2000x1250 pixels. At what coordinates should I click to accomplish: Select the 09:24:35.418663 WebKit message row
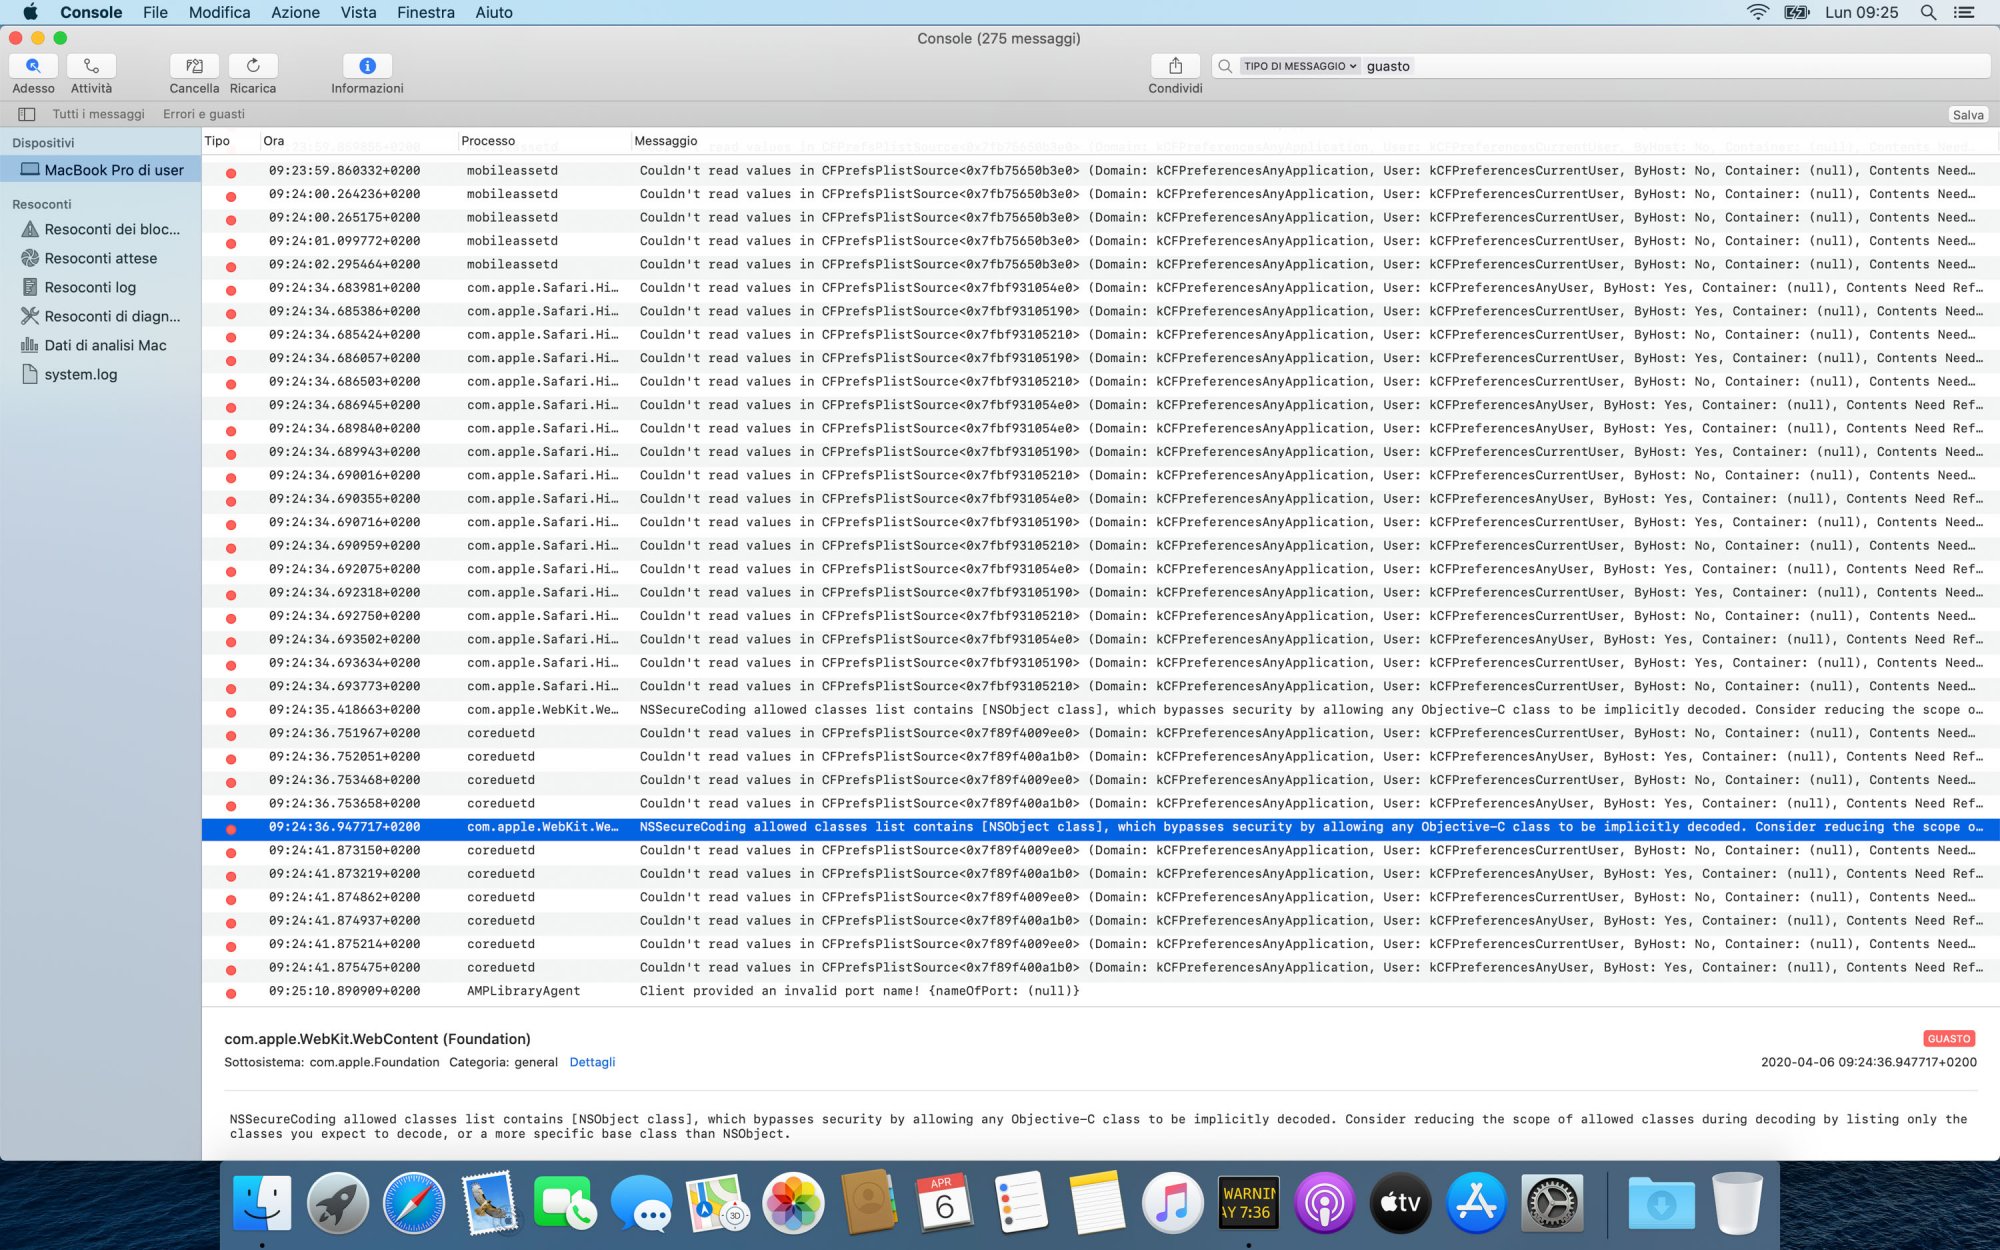coord(1100,710)
